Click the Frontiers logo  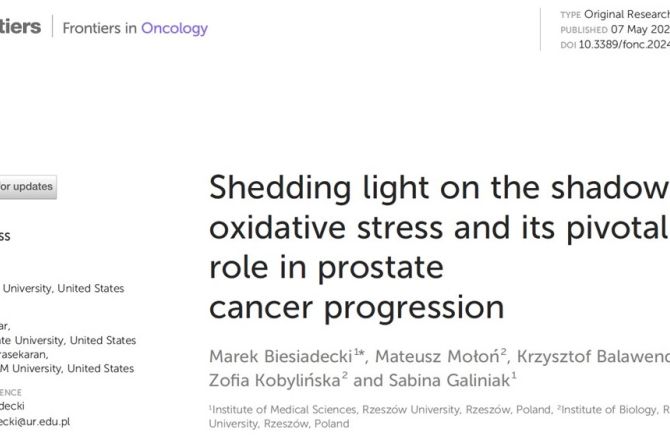(x=20, y=27)
